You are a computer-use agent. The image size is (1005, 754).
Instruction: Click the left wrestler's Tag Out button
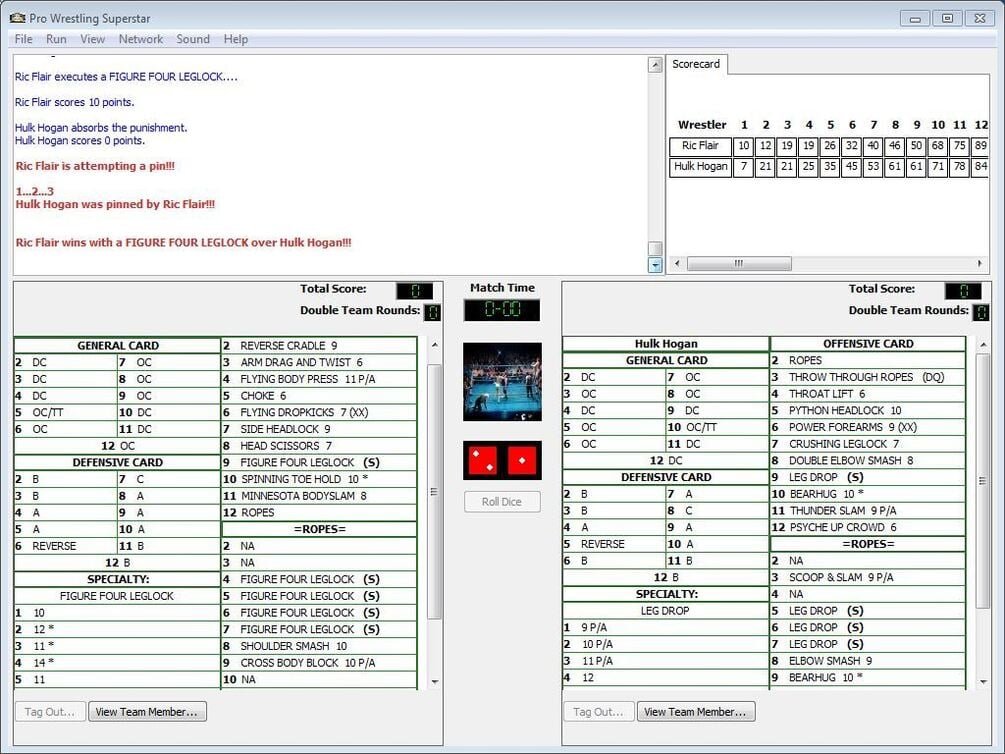(50, 712)
